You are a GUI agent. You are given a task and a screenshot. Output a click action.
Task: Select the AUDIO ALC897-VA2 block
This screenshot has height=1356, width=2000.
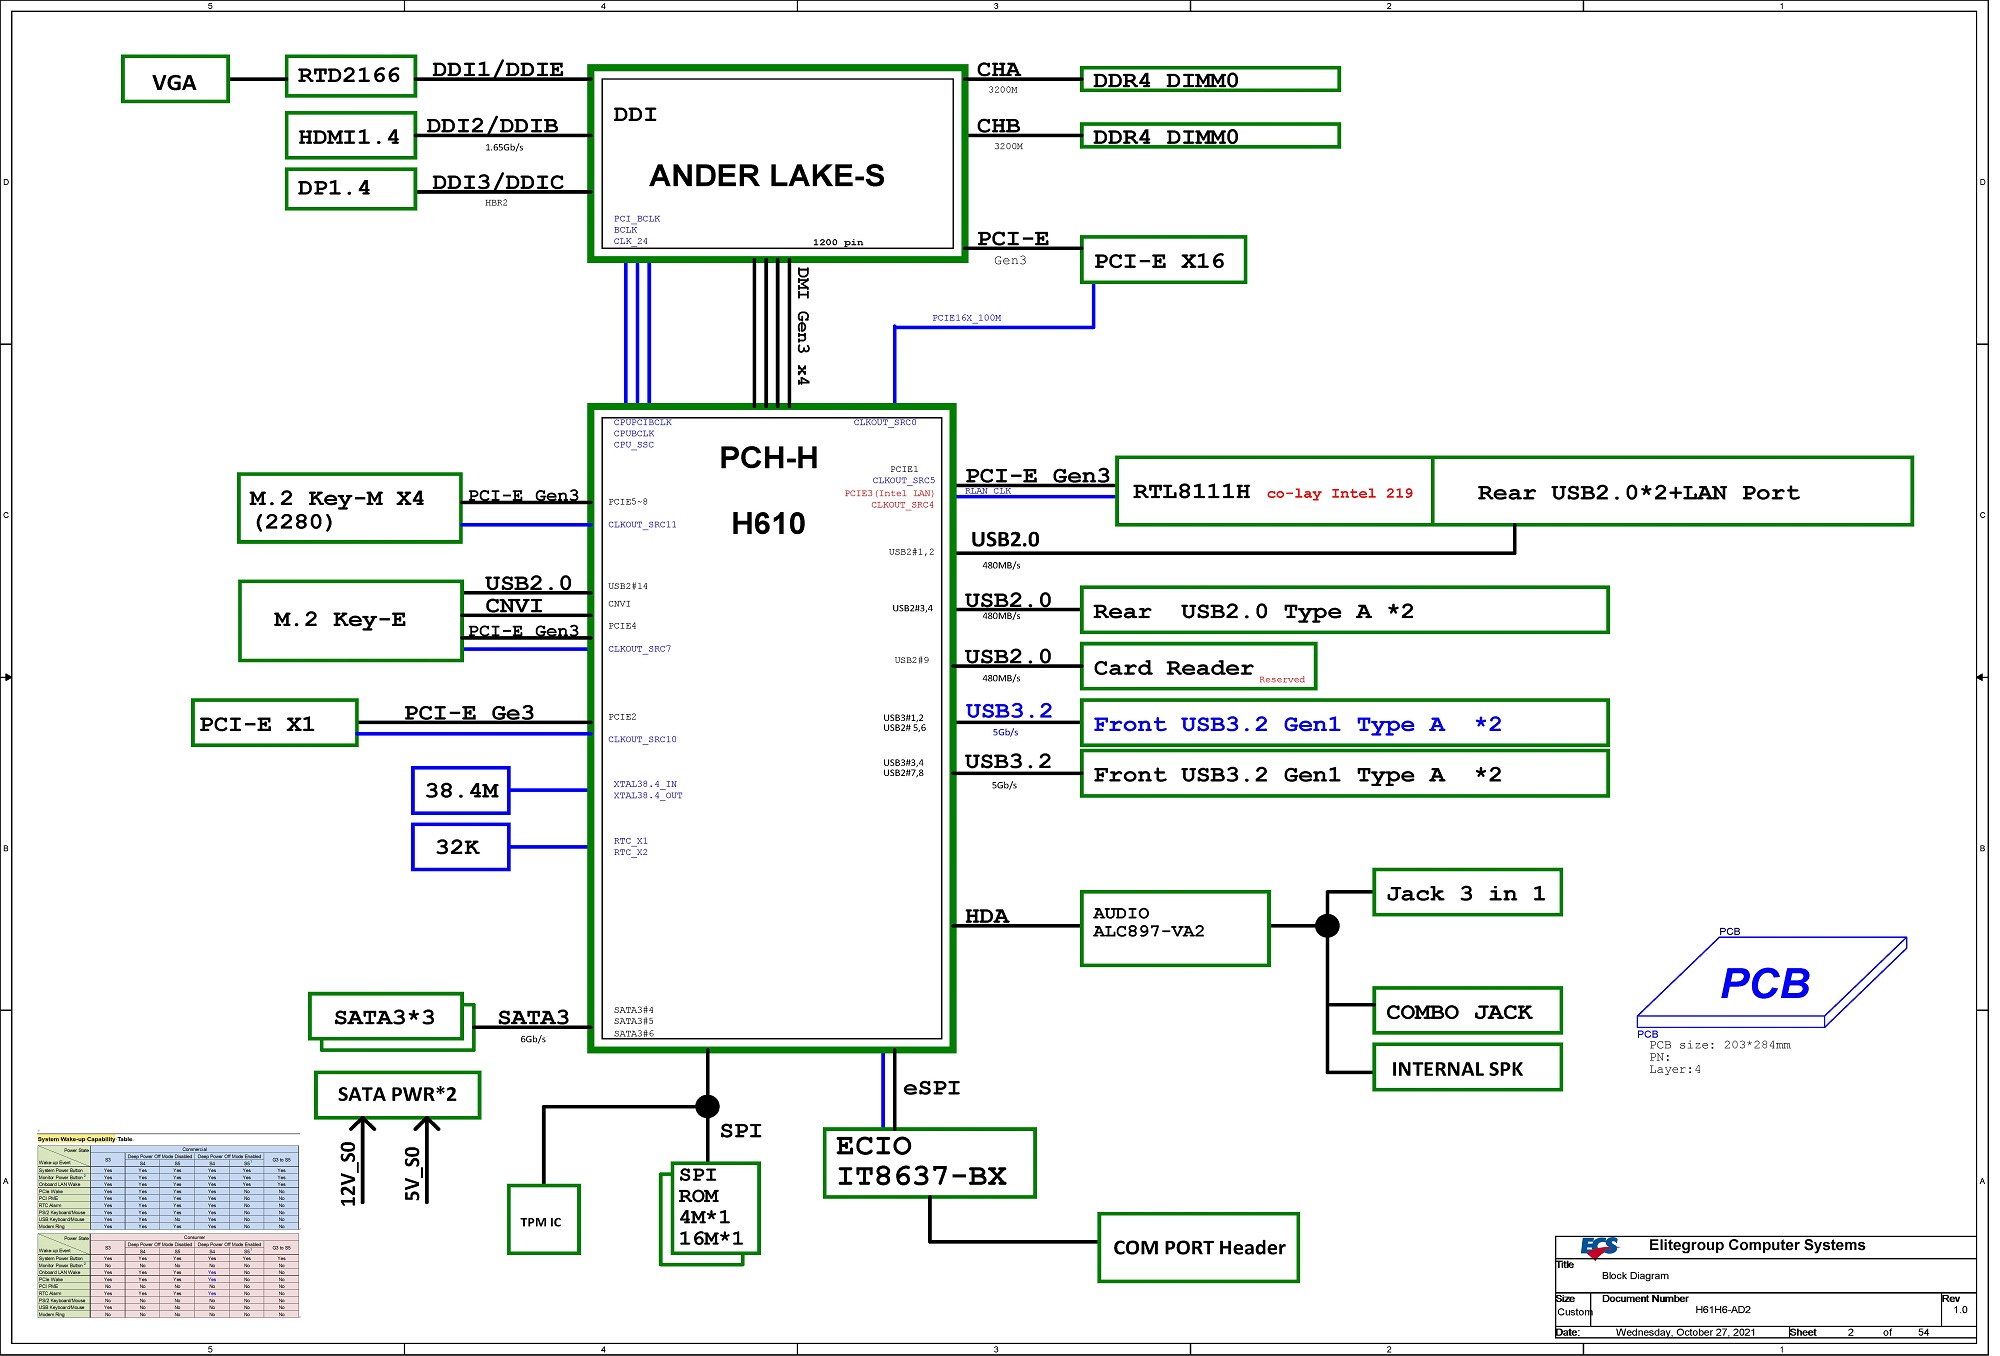click(x=1175, y=929)
